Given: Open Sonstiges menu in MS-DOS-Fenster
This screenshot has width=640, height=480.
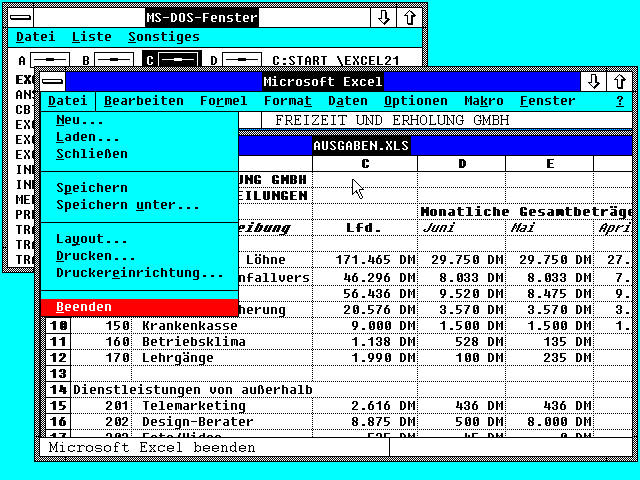Looking at the screenshot, I should tap(164, 37).
